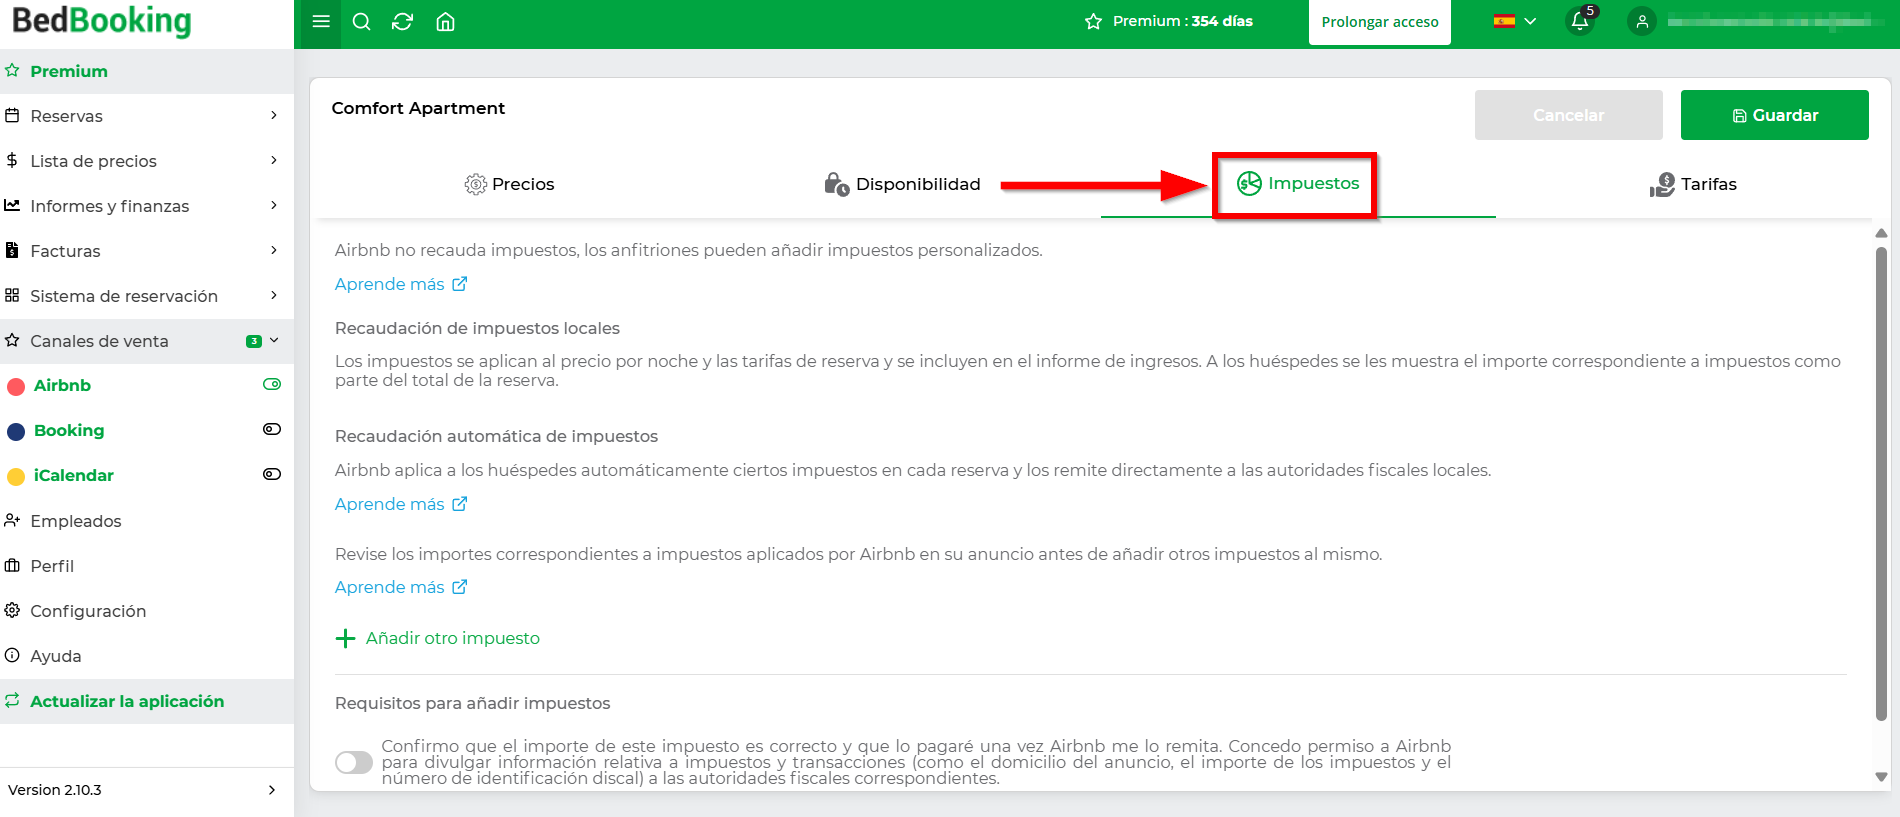Click the Tarifas money-hand icon
This screenshot has width=1900, height=817.
click(x=1662, y=184)
